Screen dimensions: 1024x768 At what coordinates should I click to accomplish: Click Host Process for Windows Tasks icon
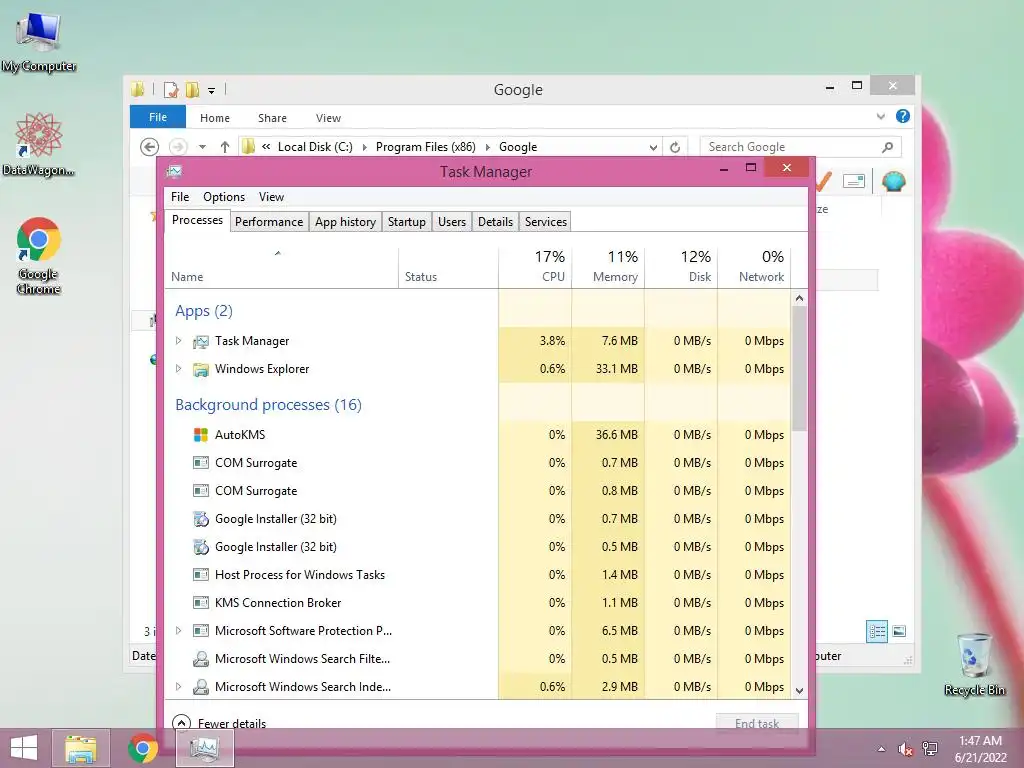click(200, 575)
